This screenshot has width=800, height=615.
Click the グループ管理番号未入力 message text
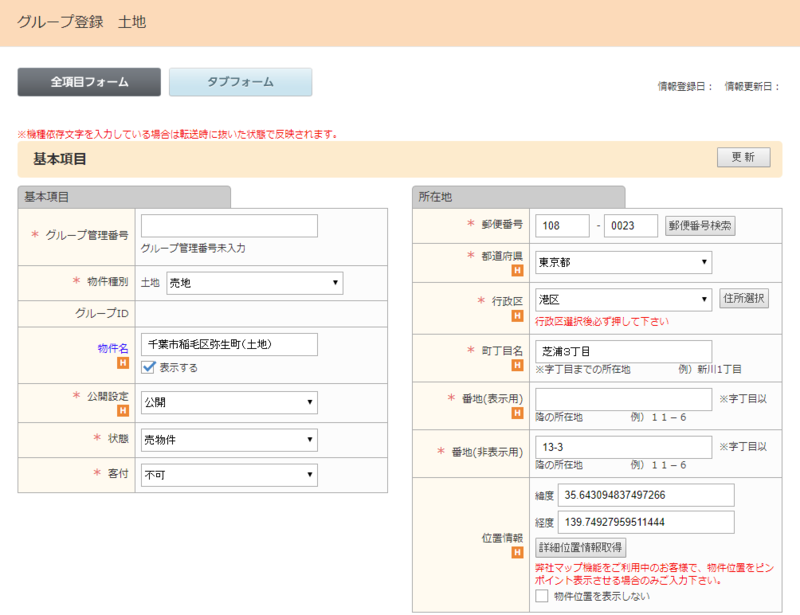point(193,249)
